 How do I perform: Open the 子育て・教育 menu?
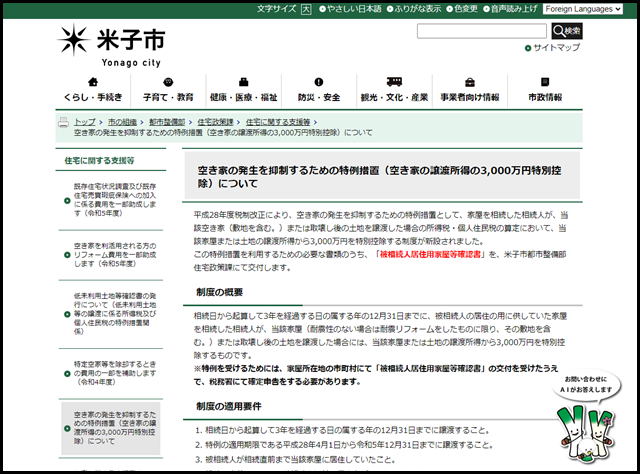tap(168, 97)
